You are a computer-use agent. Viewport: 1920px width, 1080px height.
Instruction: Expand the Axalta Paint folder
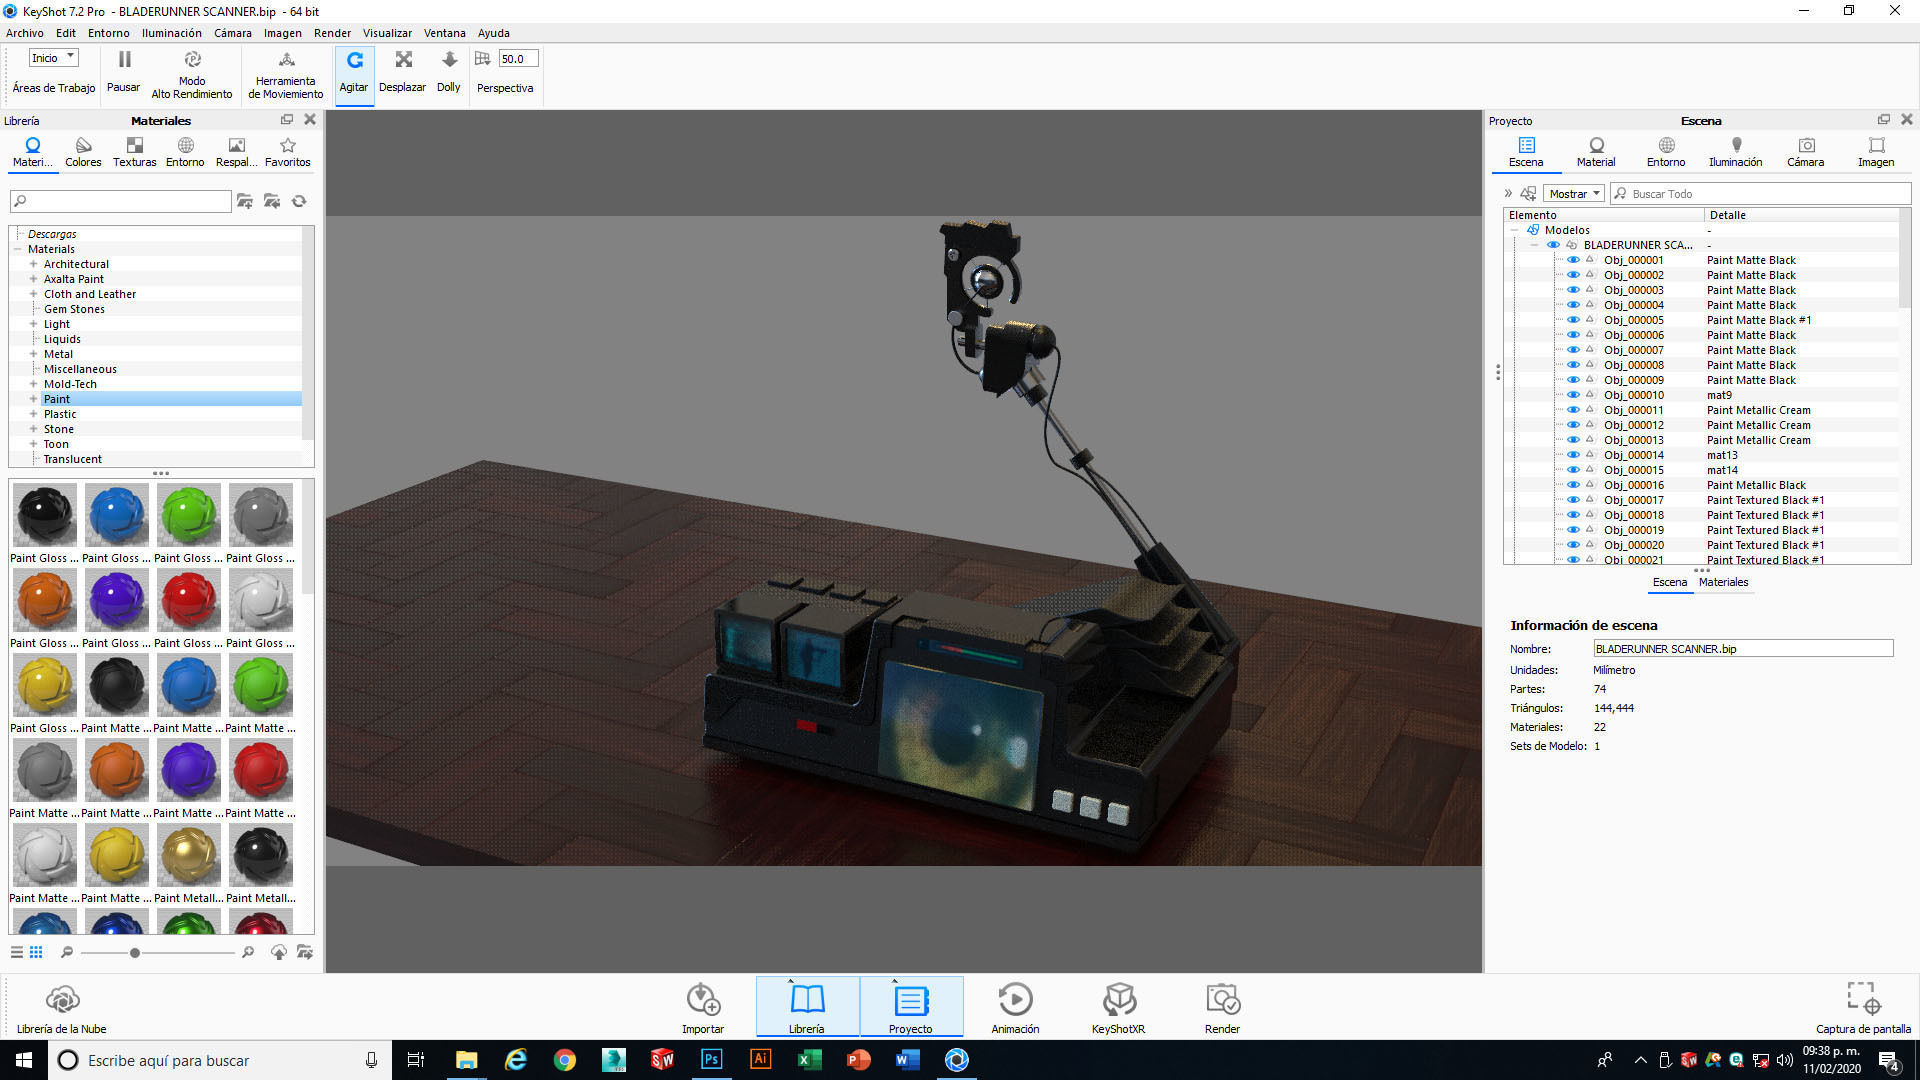(x=33, y=279)
